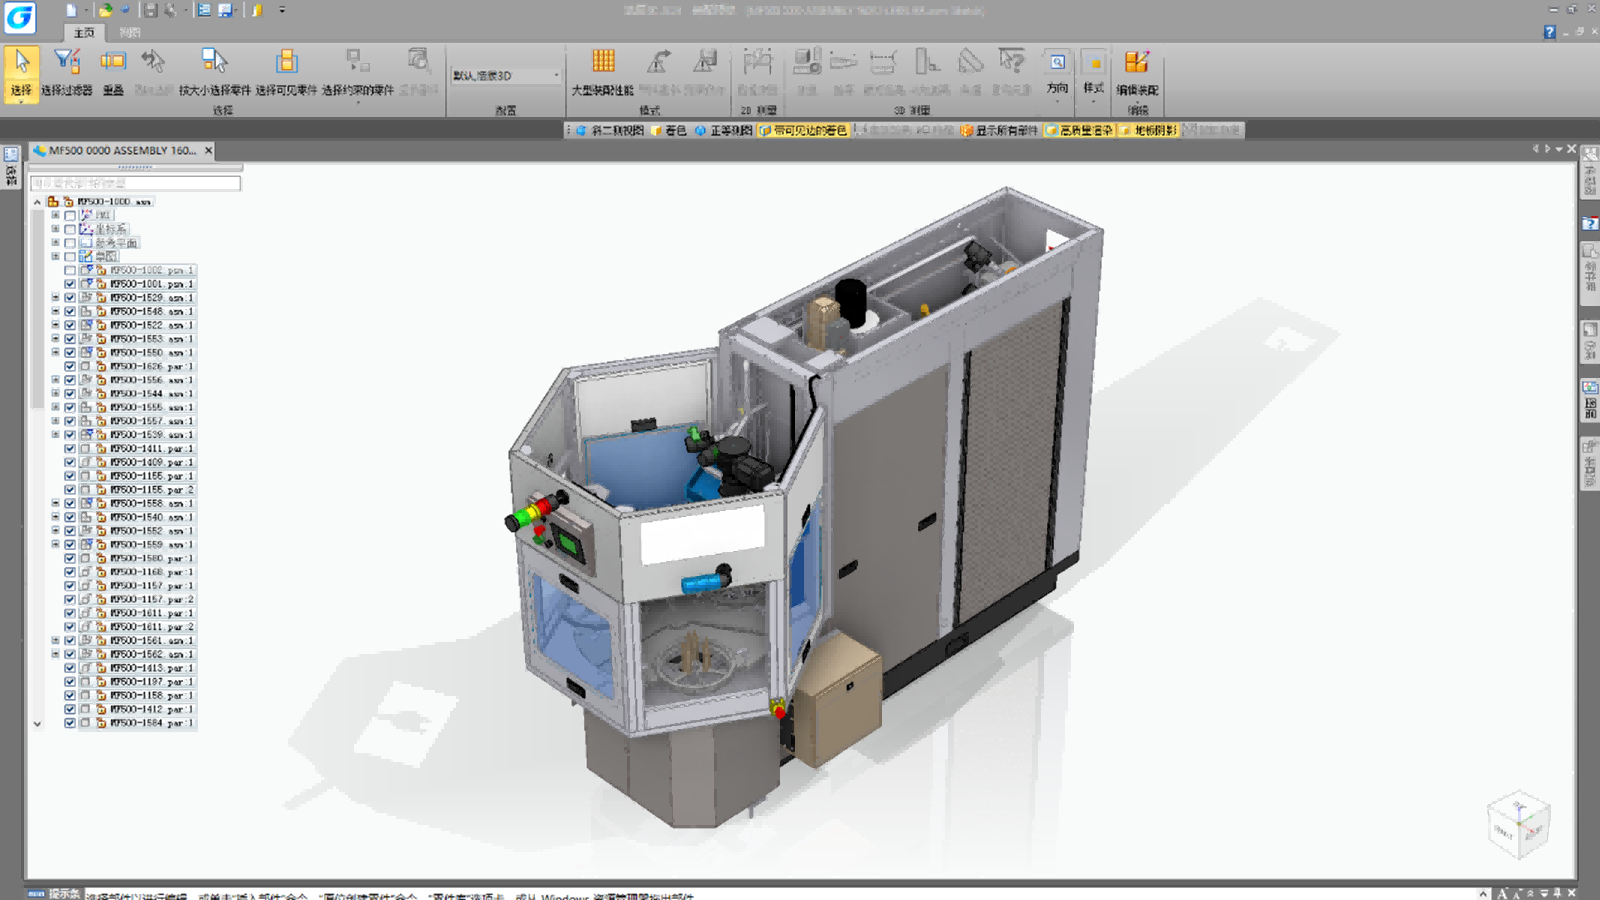The image size is (1600, 900).
Task: Open the 编辑装配 edit assembly tool
Action: click(1137, 73)
